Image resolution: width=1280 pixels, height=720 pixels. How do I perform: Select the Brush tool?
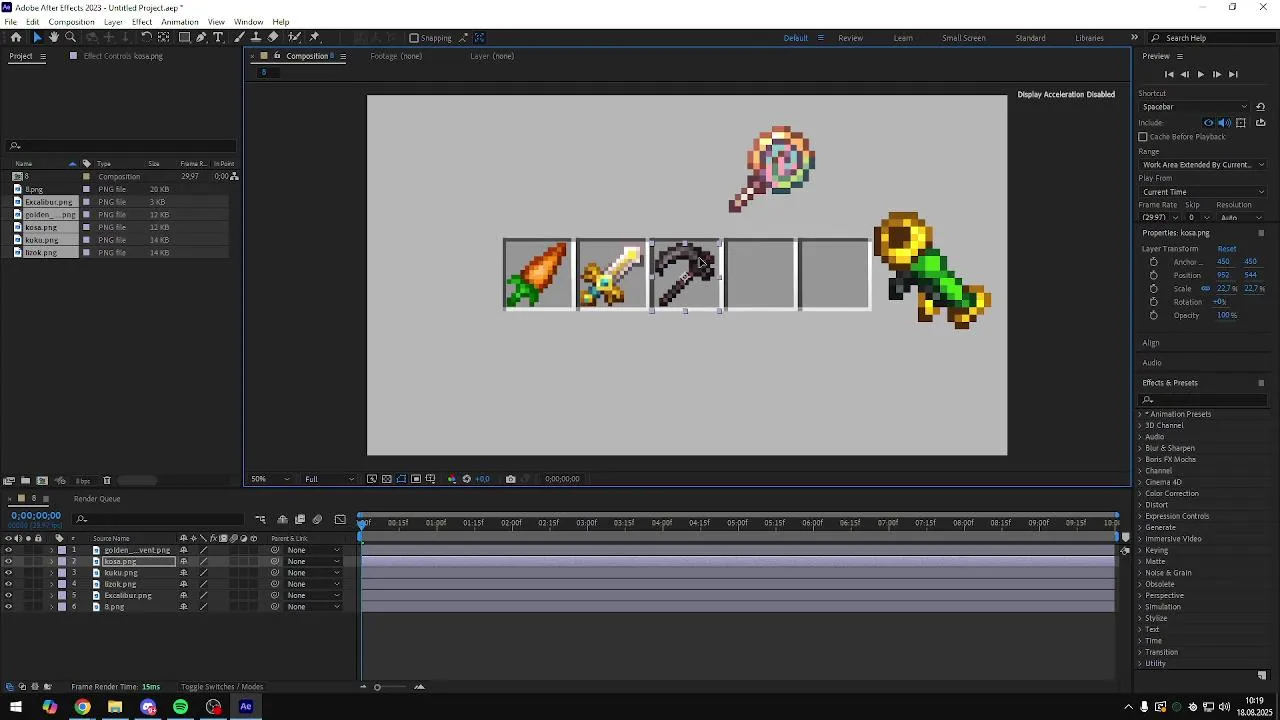[239, 37]
